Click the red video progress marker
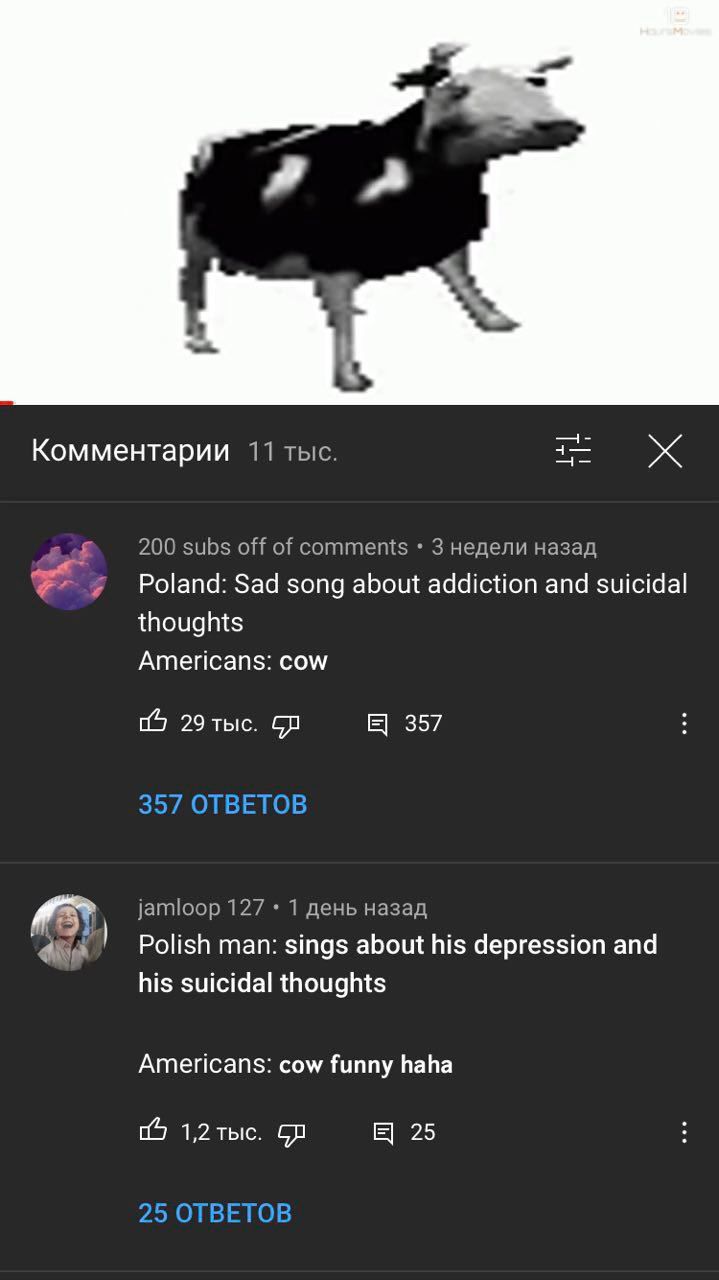Screen dimensions: 719x1280 pos(6,403)
